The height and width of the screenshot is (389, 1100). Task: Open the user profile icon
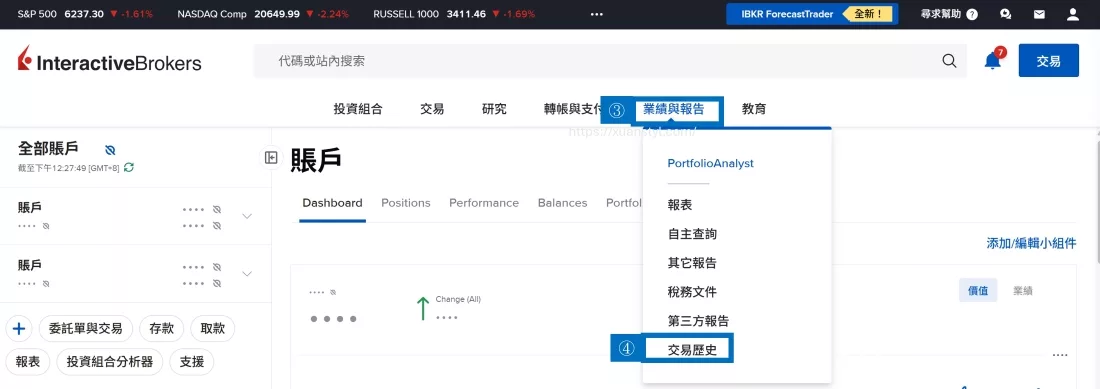[1072, 14]
